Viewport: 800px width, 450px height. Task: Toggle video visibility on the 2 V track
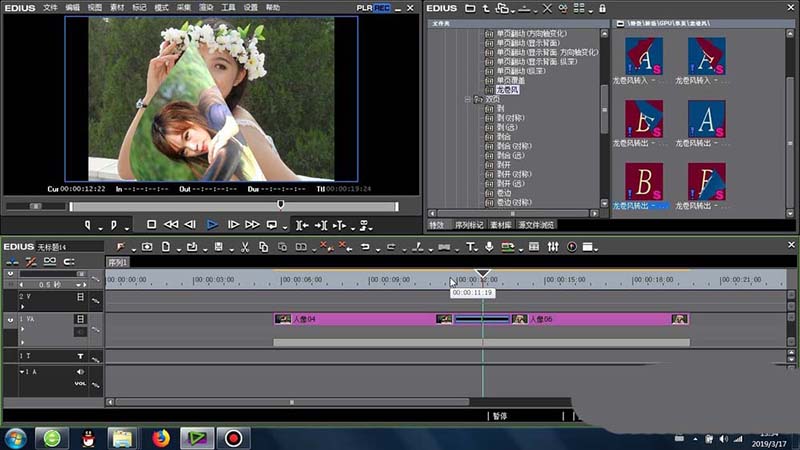[80, 296]
